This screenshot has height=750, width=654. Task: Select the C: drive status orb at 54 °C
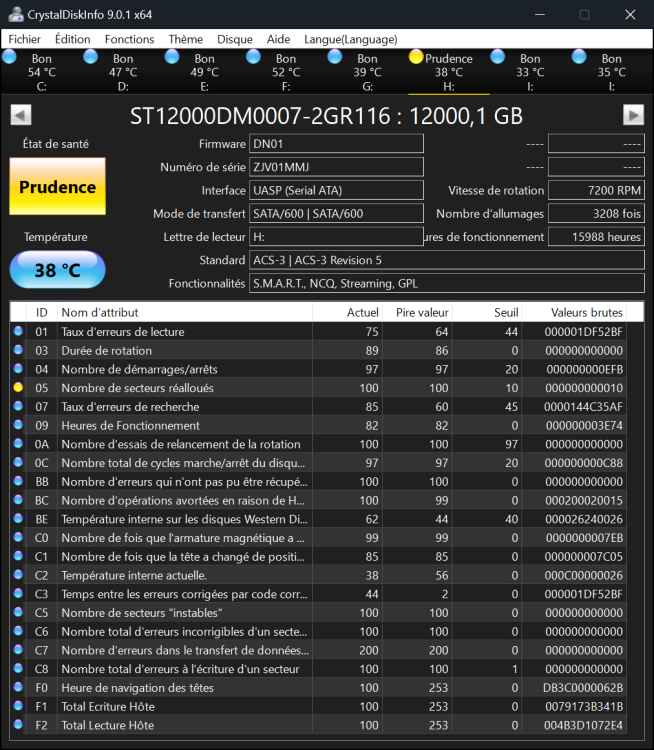tap(11, 58)
